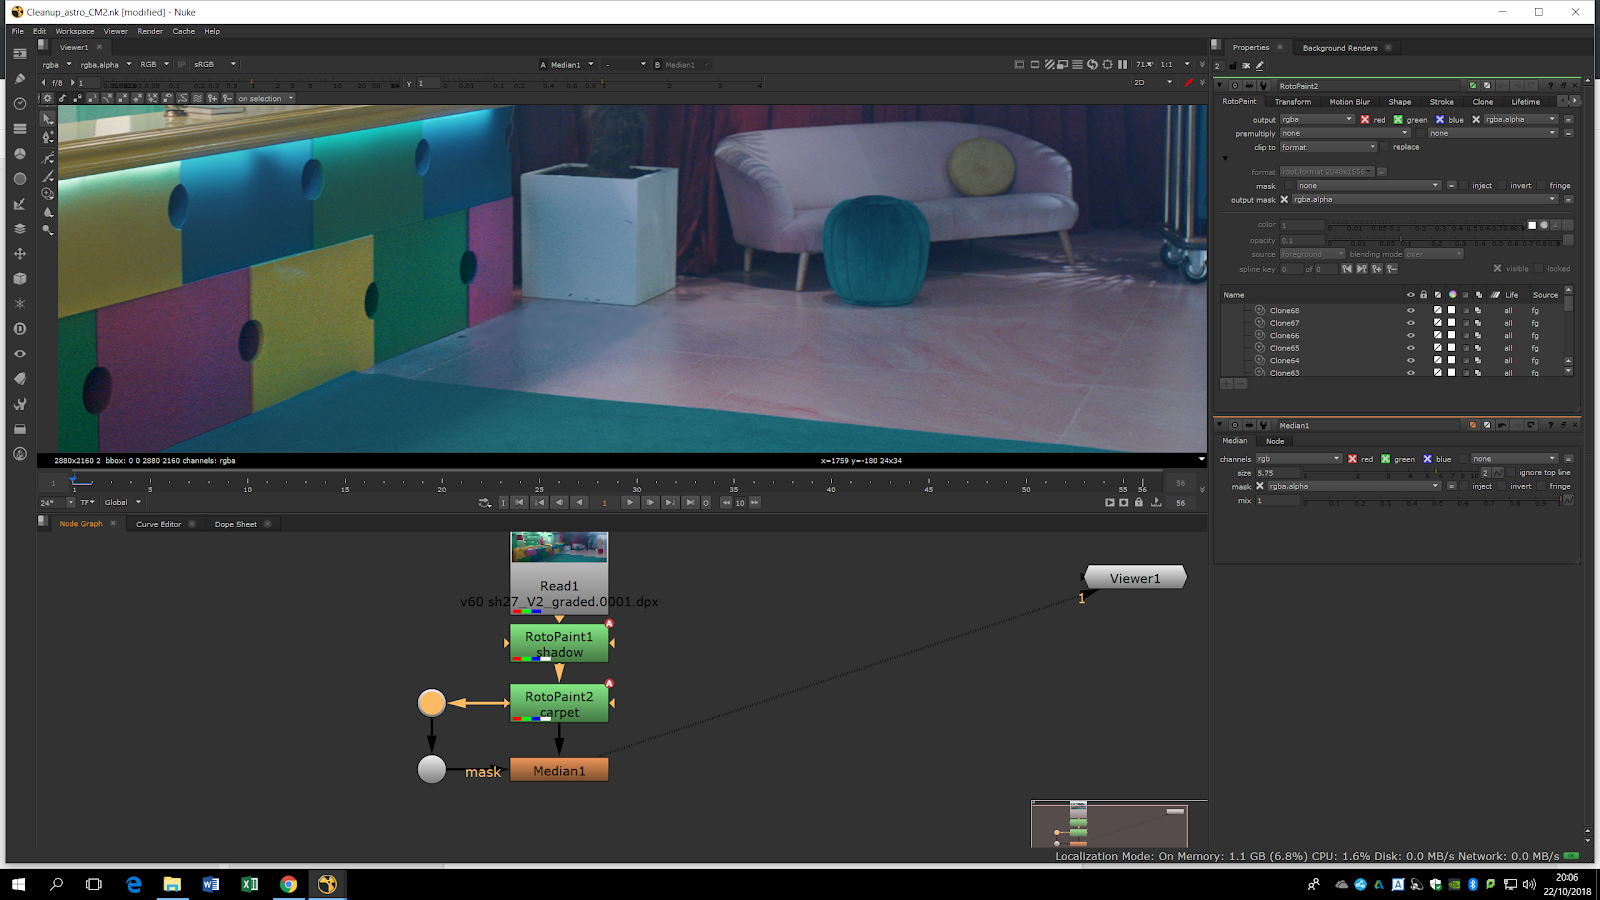The width and height of the screenshot is (1600, 900).
Task: Choose the Dodge/Blur drop-shaped tool
Action: tap(47, 212)
